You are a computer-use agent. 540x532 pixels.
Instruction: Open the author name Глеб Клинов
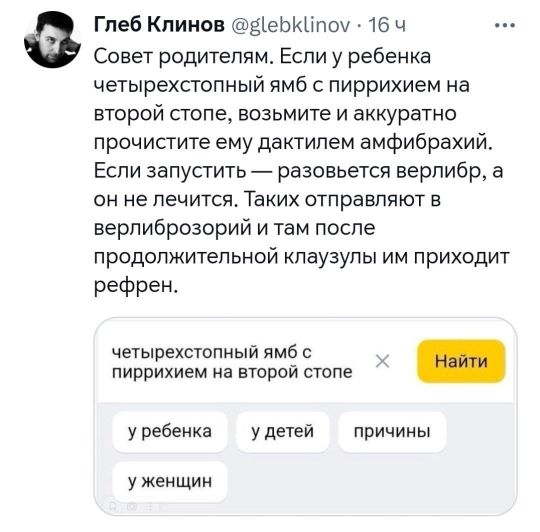(x=159, y=25)
